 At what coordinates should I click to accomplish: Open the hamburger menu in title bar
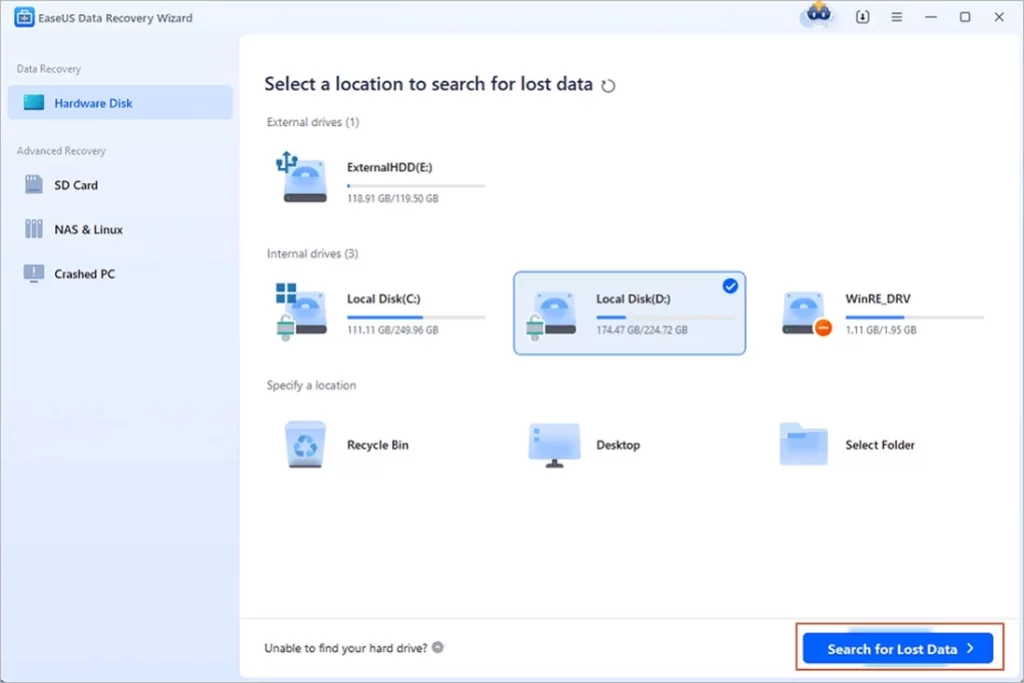897,18
